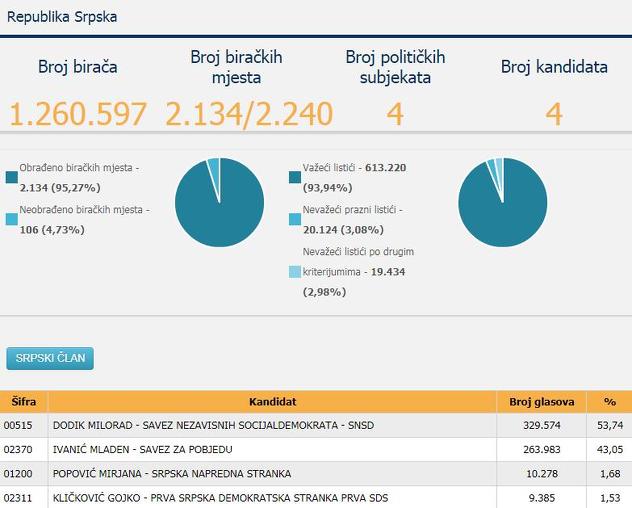Click the 329.574 votes cell
The width and height of the screenshot is (632, 508).
point(542,425)
